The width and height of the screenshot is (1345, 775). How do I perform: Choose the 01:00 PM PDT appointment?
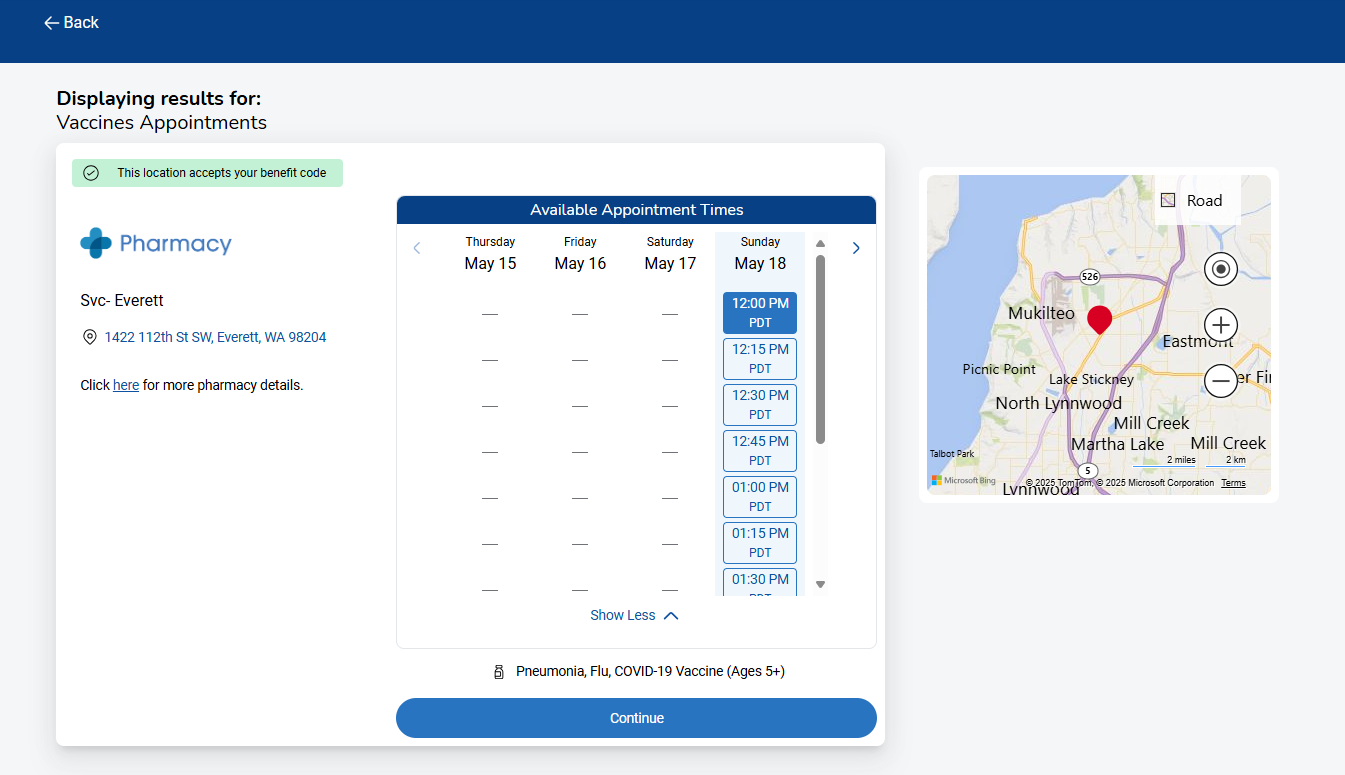(760, 497)
